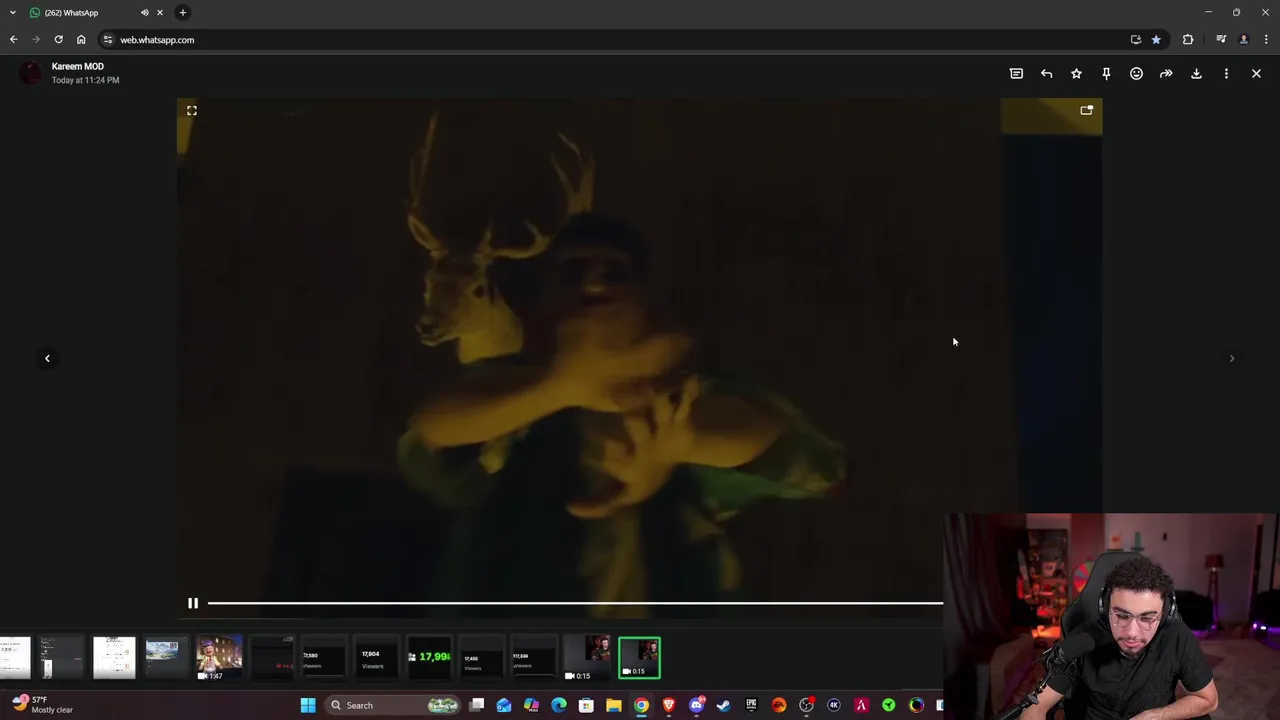Open Kareem MOD's profile picture
1280x720 pixels.
tap(31, 72)
